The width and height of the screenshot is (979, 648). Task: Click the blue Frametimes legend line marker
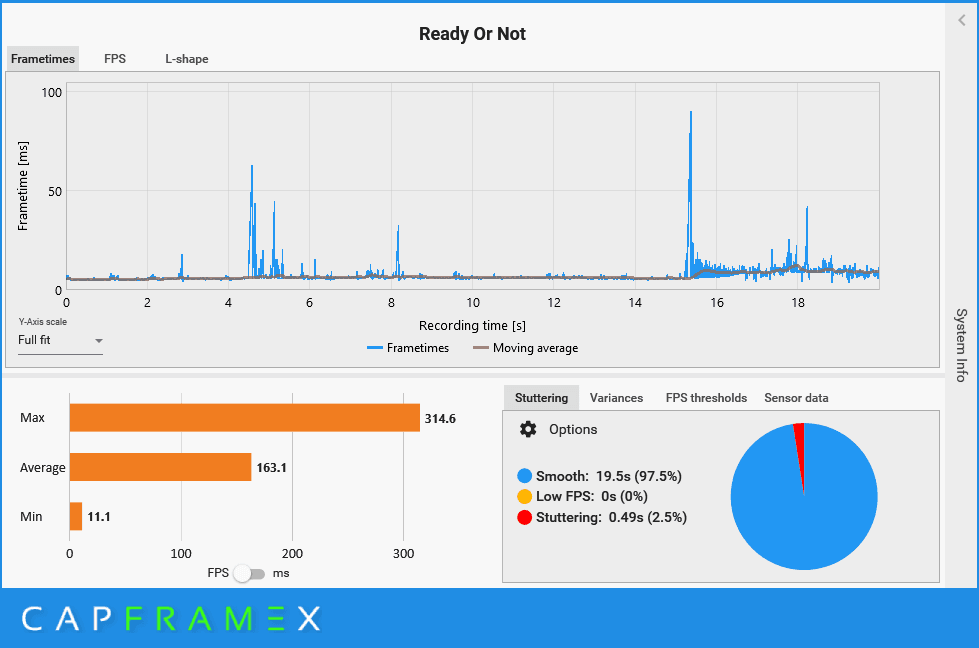click(375, 348)
